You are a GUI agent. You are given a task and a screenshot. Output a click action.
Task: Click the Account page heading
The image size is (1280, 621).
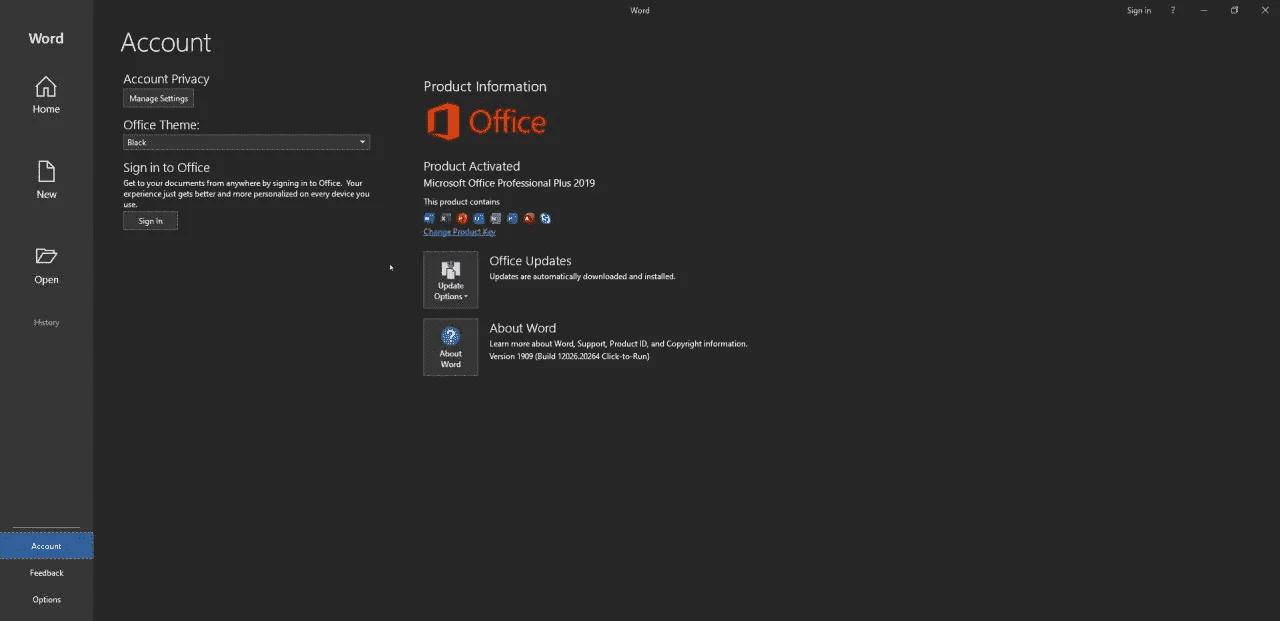coord(166,43)
